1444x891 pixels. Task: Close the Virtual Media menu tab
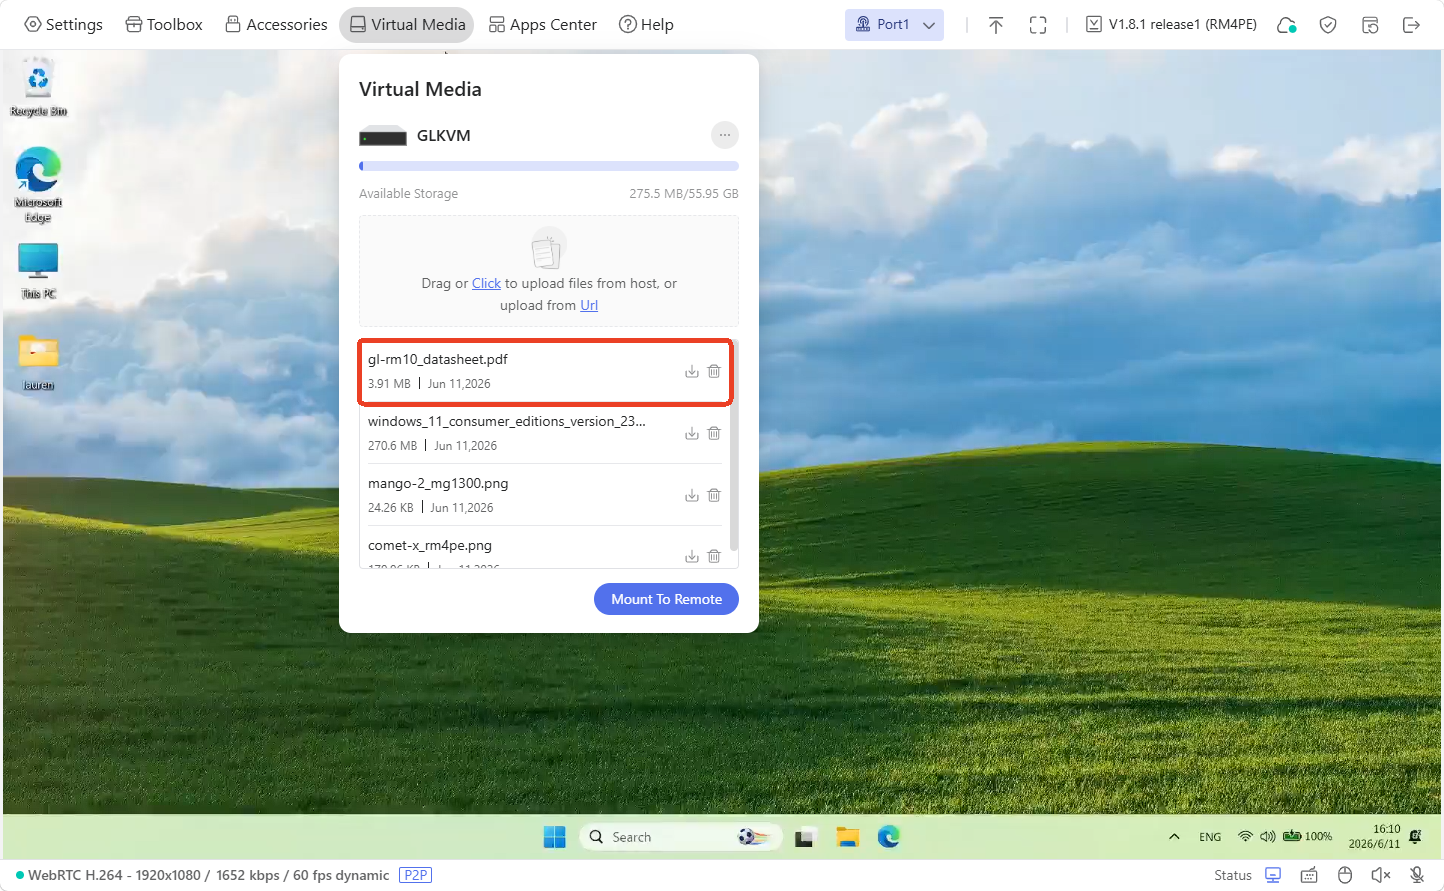click(x=408, y=24)
